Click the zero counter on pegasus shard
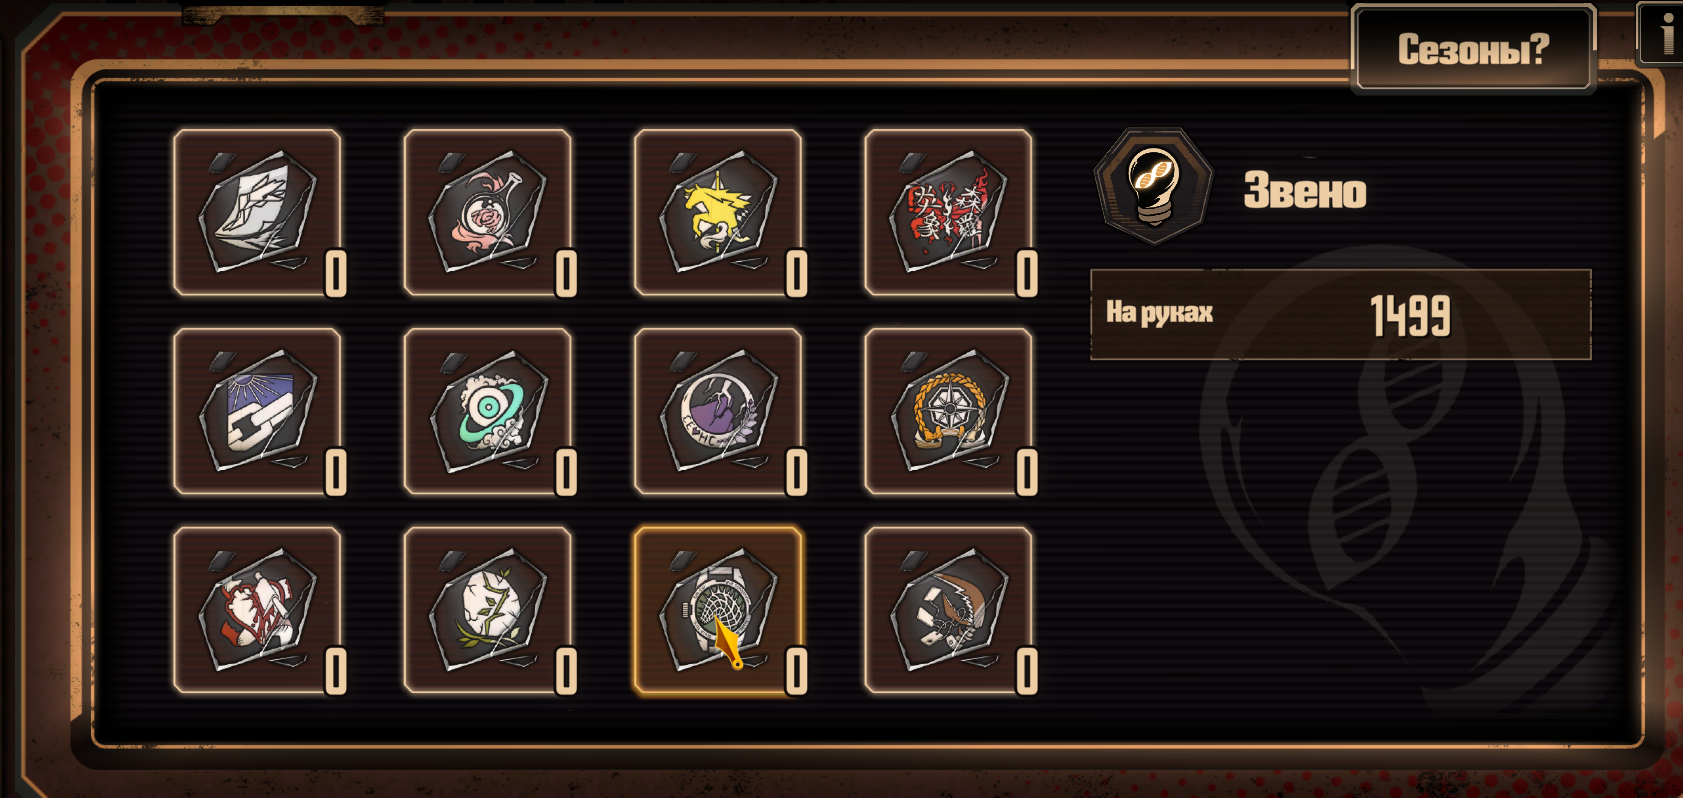Viewport: 1683px width, 798px height. pyautogui.click(x=796, y=273)
